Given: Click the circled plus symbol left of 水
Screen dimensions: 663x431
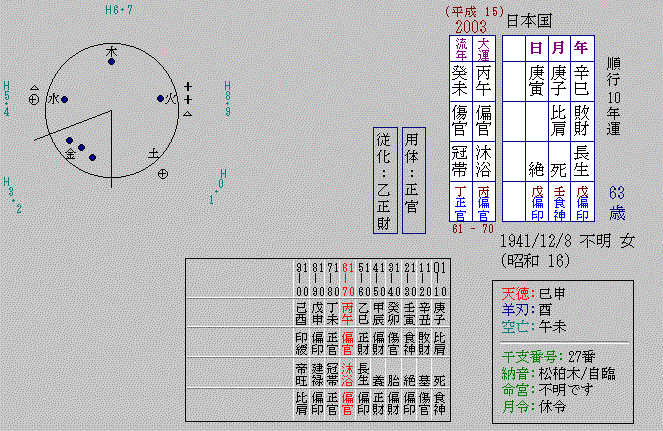Looking at the screenshot, I should (x=34, y=99).
